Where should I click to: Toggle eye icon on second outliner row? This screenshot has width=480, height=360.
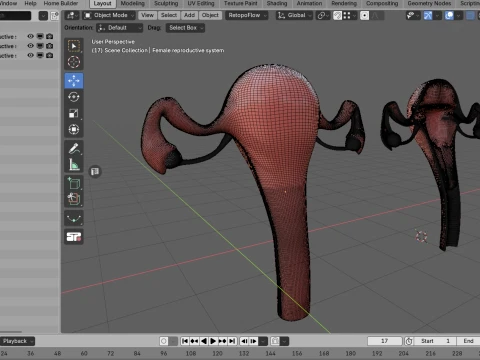31,46
